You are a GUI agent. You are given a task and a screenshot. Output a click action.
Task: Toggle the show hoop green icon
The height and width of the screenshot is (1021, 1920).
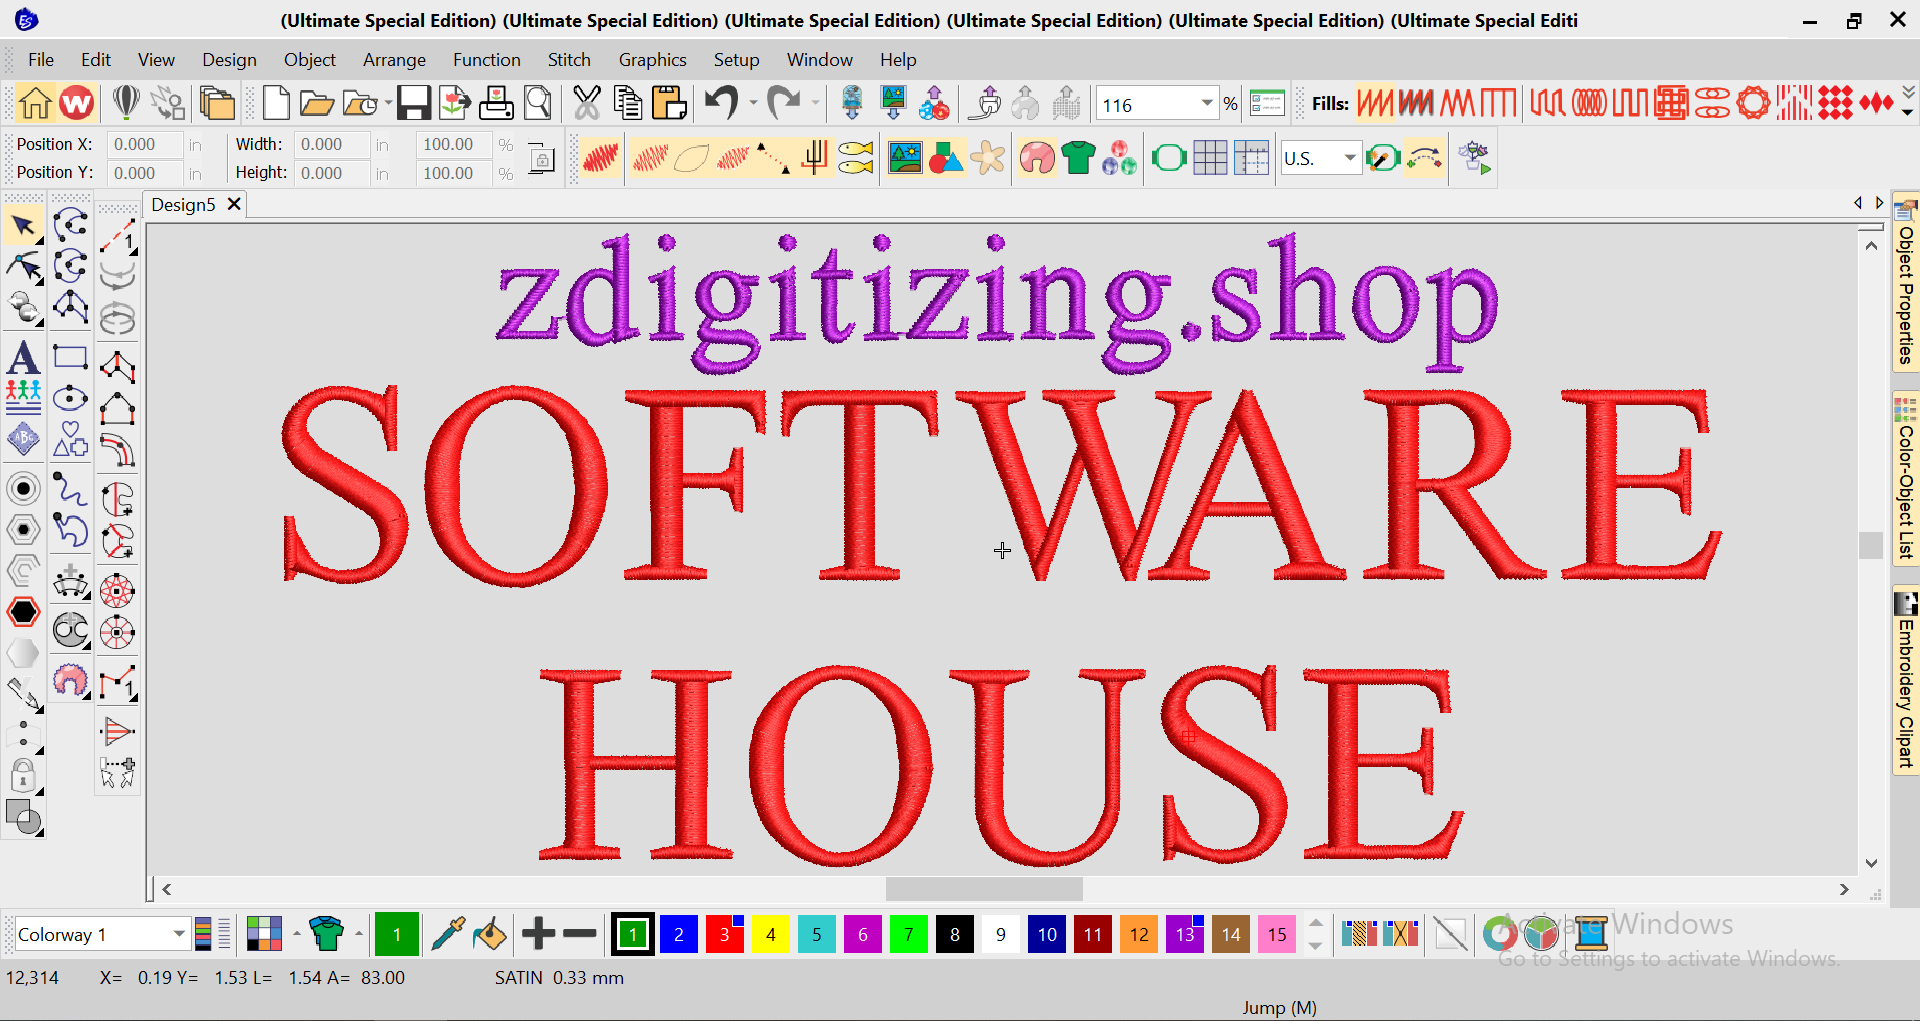click(x=1169, y=158)
